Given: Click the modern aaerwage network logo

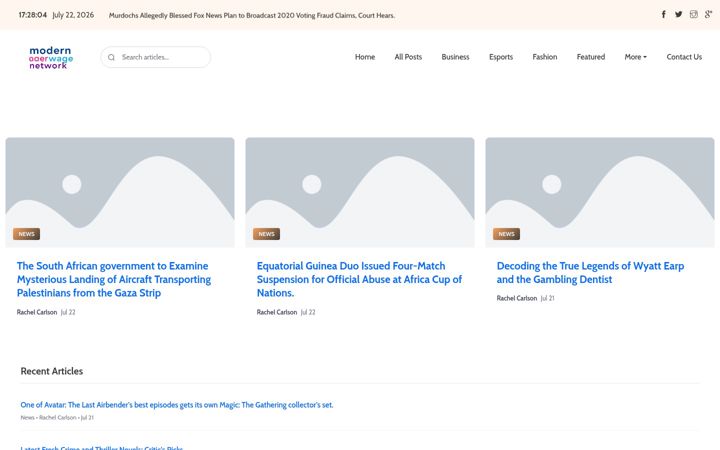Looking at the screenshot, I should click(51, 57).
